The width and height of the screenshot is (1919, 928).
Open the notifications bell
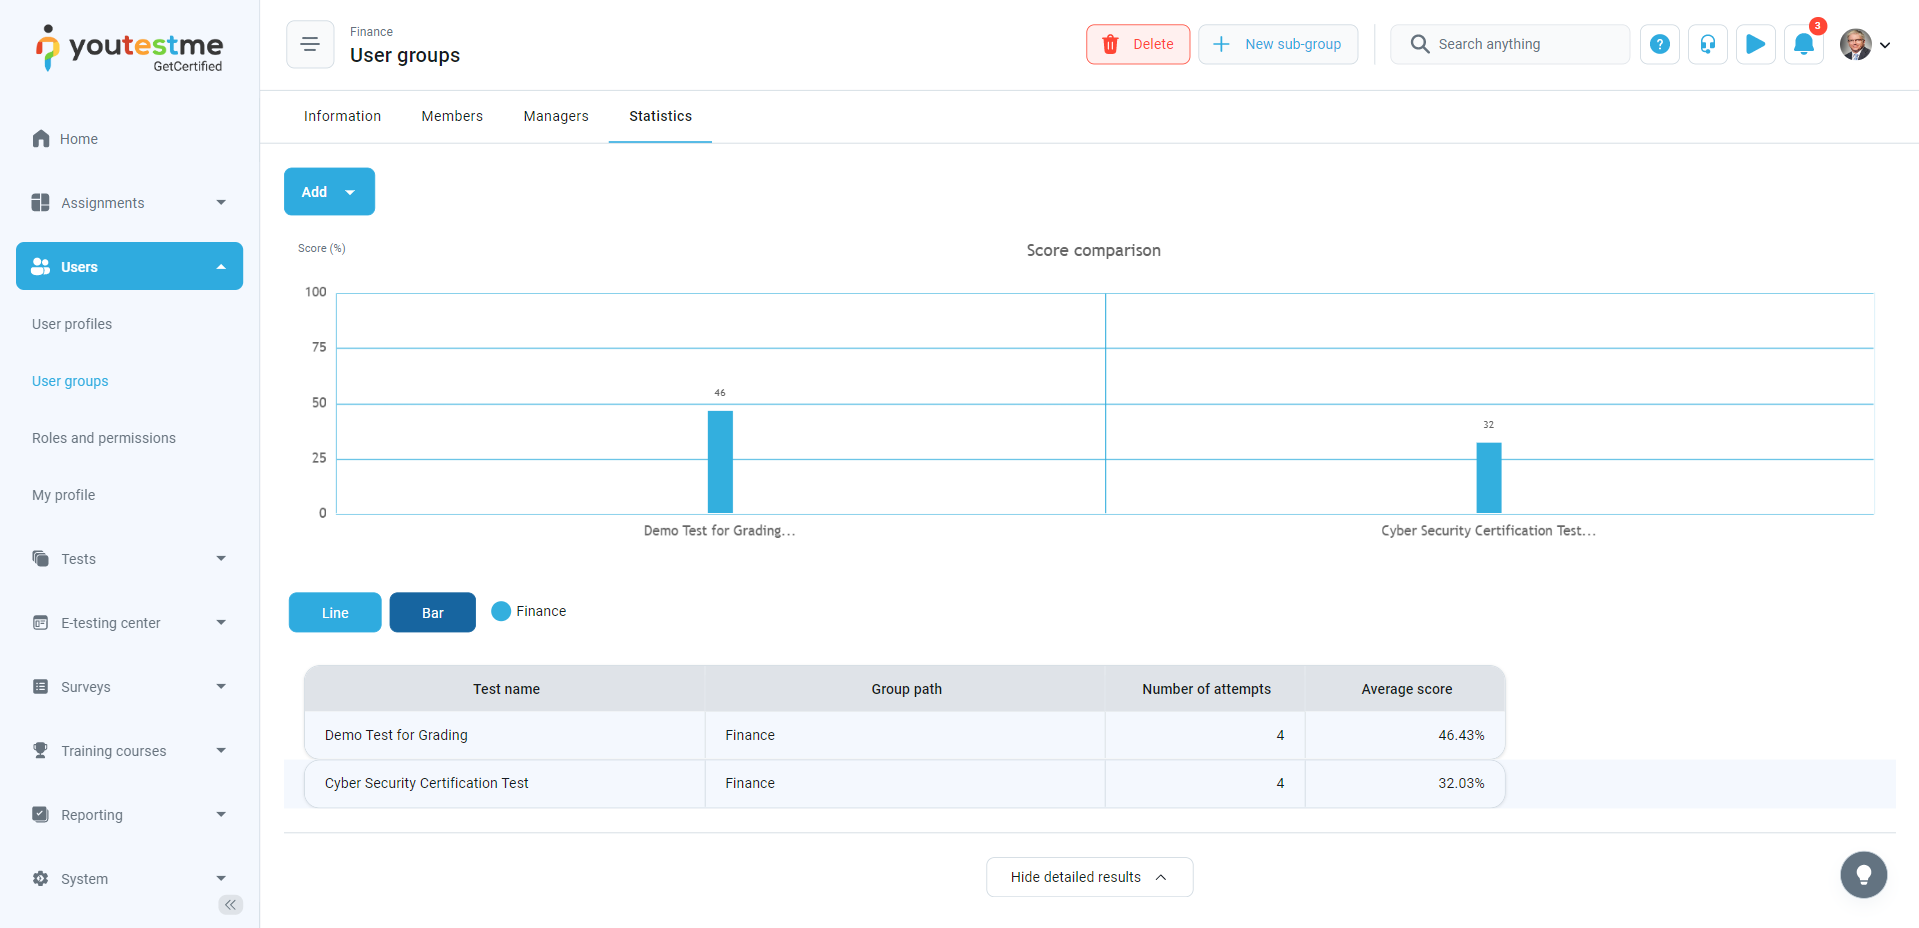coord(1803,45)
